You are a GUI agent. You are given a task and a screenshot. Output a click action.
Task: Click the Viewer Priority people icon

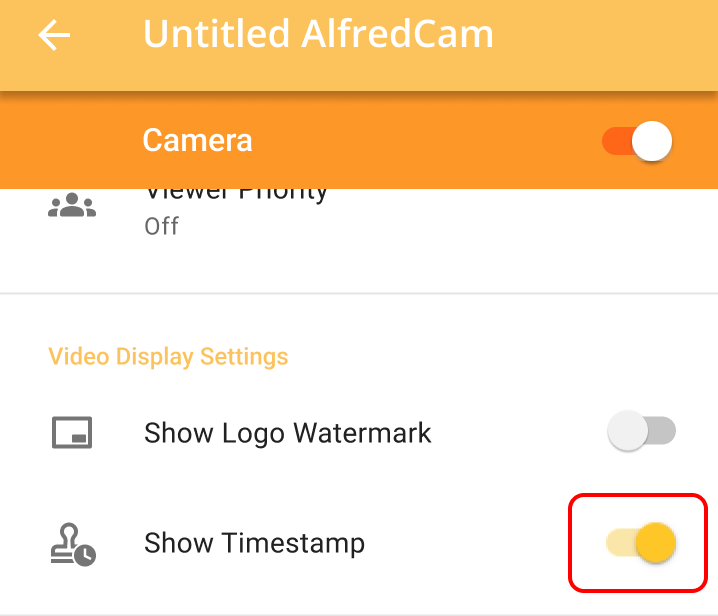(72, 206)
